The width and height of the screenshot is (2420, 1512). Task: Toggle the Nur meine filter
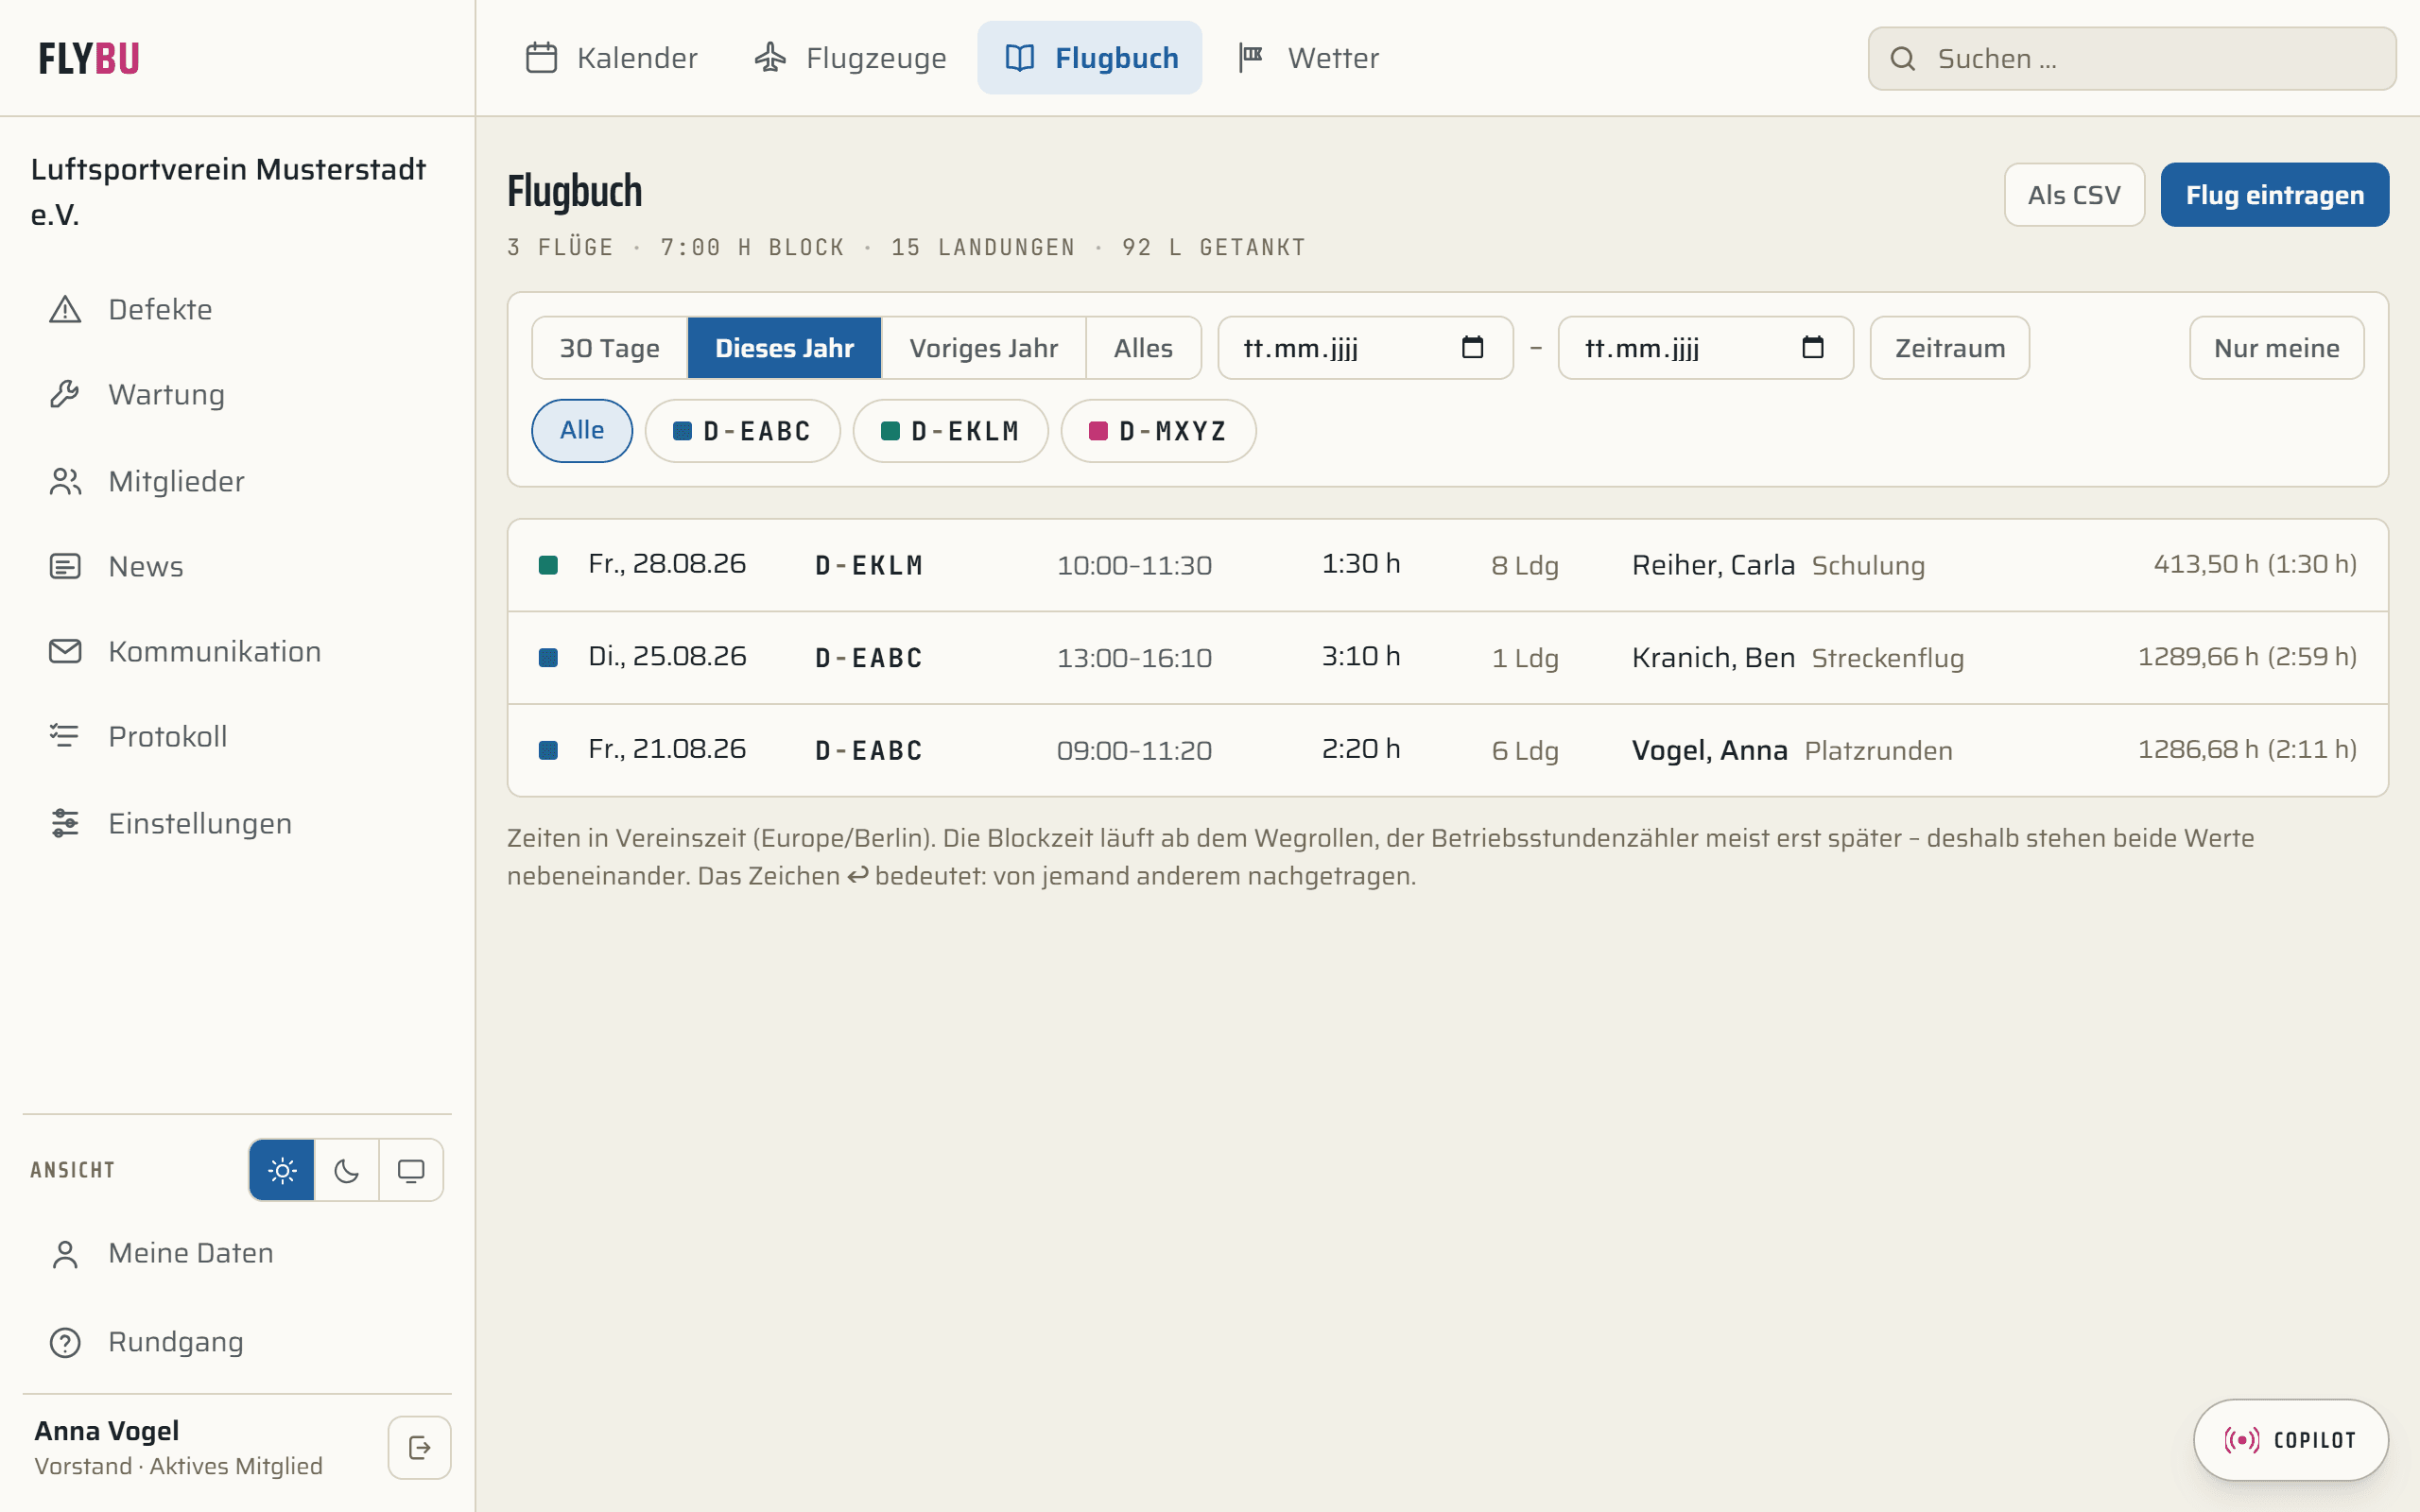pyautogui.click(x=2276, y=348)
